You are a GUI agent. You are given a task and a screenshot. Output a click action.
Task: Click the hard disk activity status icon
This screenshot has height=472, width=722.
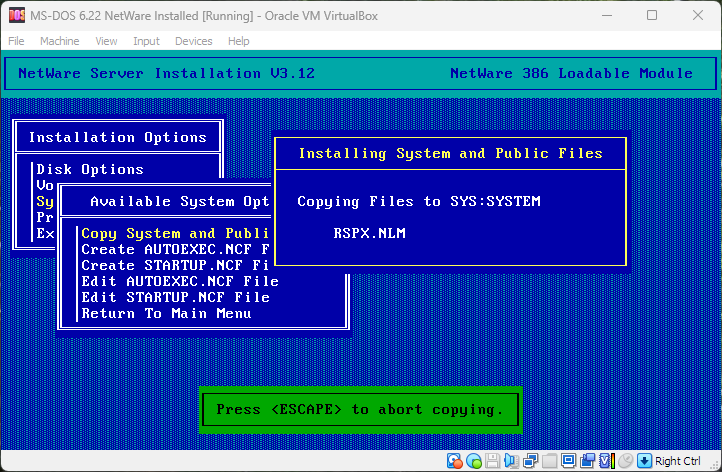pos(455,461)
